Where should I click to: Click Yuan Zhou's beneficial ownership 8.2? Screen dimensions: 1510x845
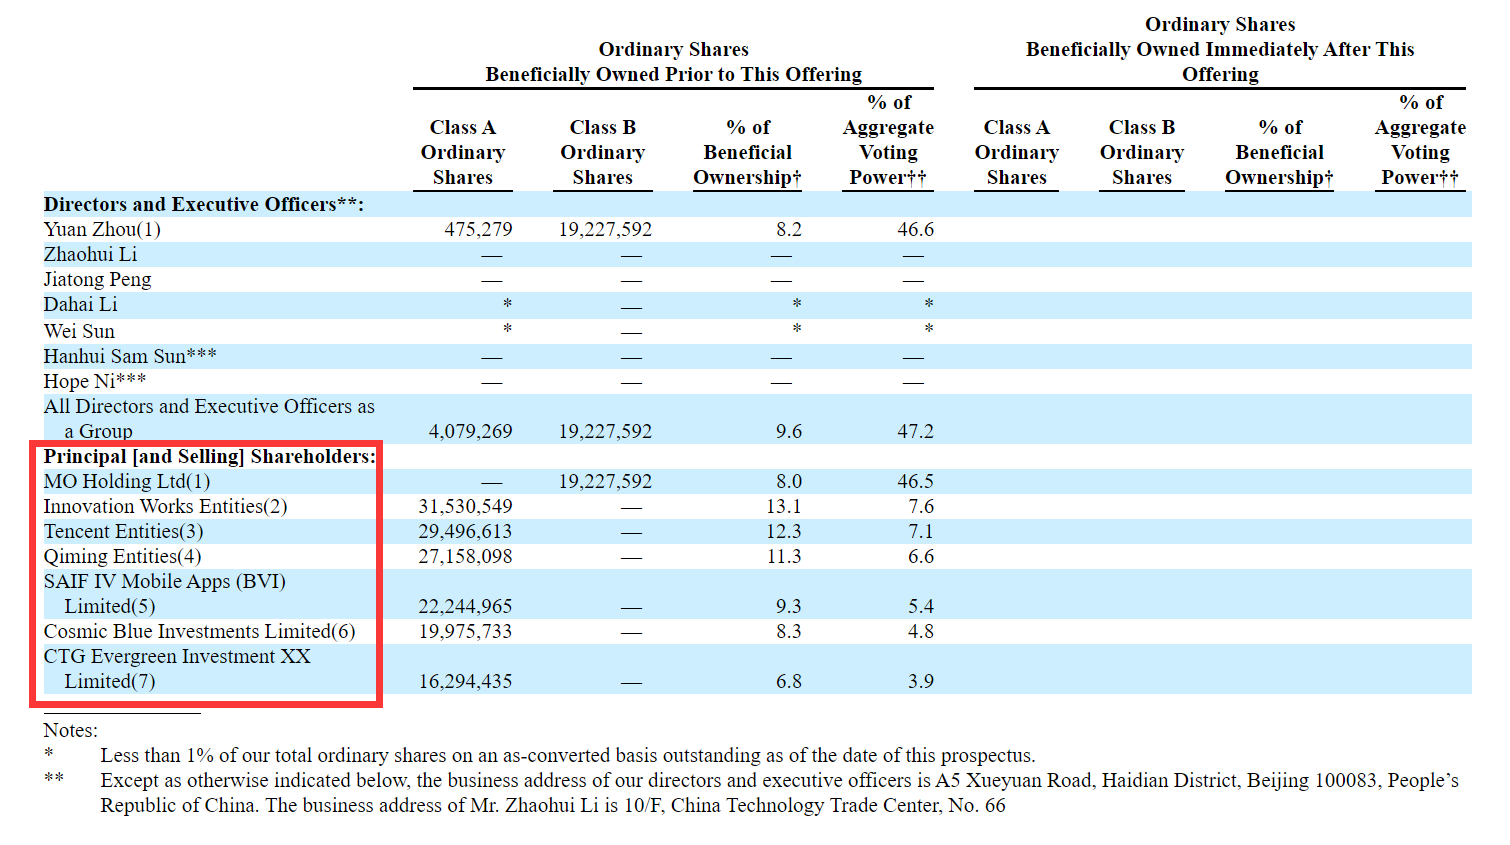[x=789, y=230]
